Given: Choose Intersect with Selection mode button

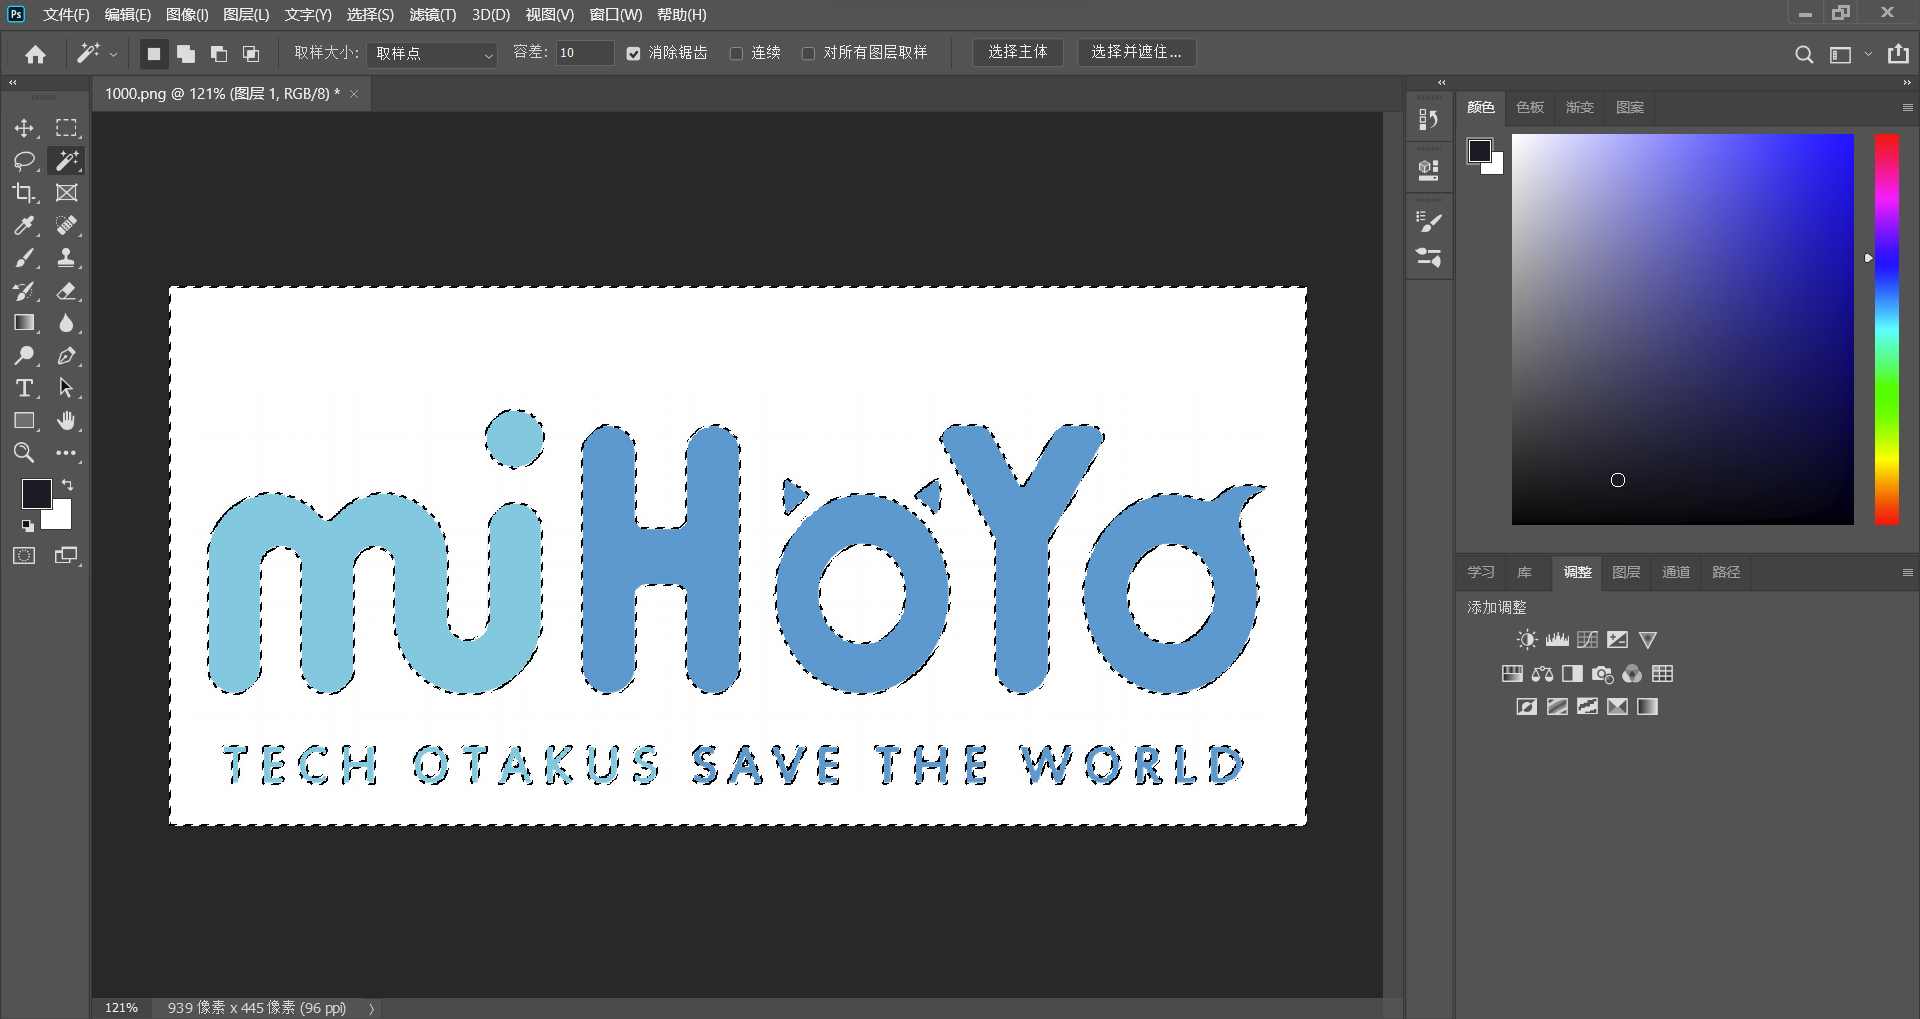Looking at the screenshot, I should coord(251,54).
